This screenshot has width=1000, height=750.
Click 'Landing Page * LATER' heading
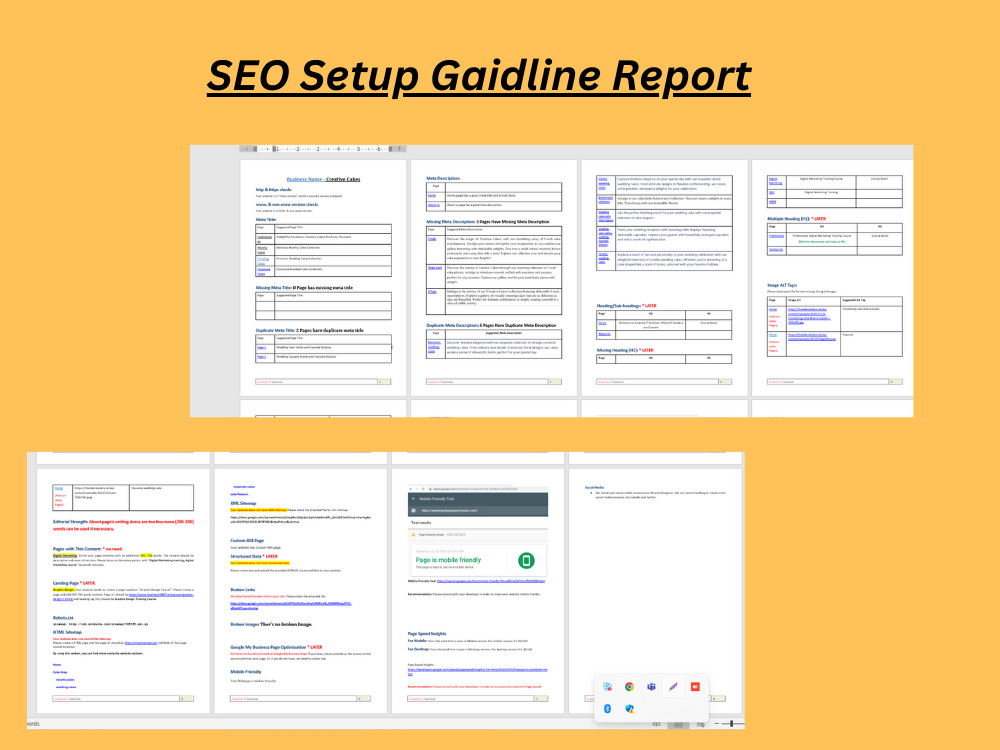click(x=74, y=583)
